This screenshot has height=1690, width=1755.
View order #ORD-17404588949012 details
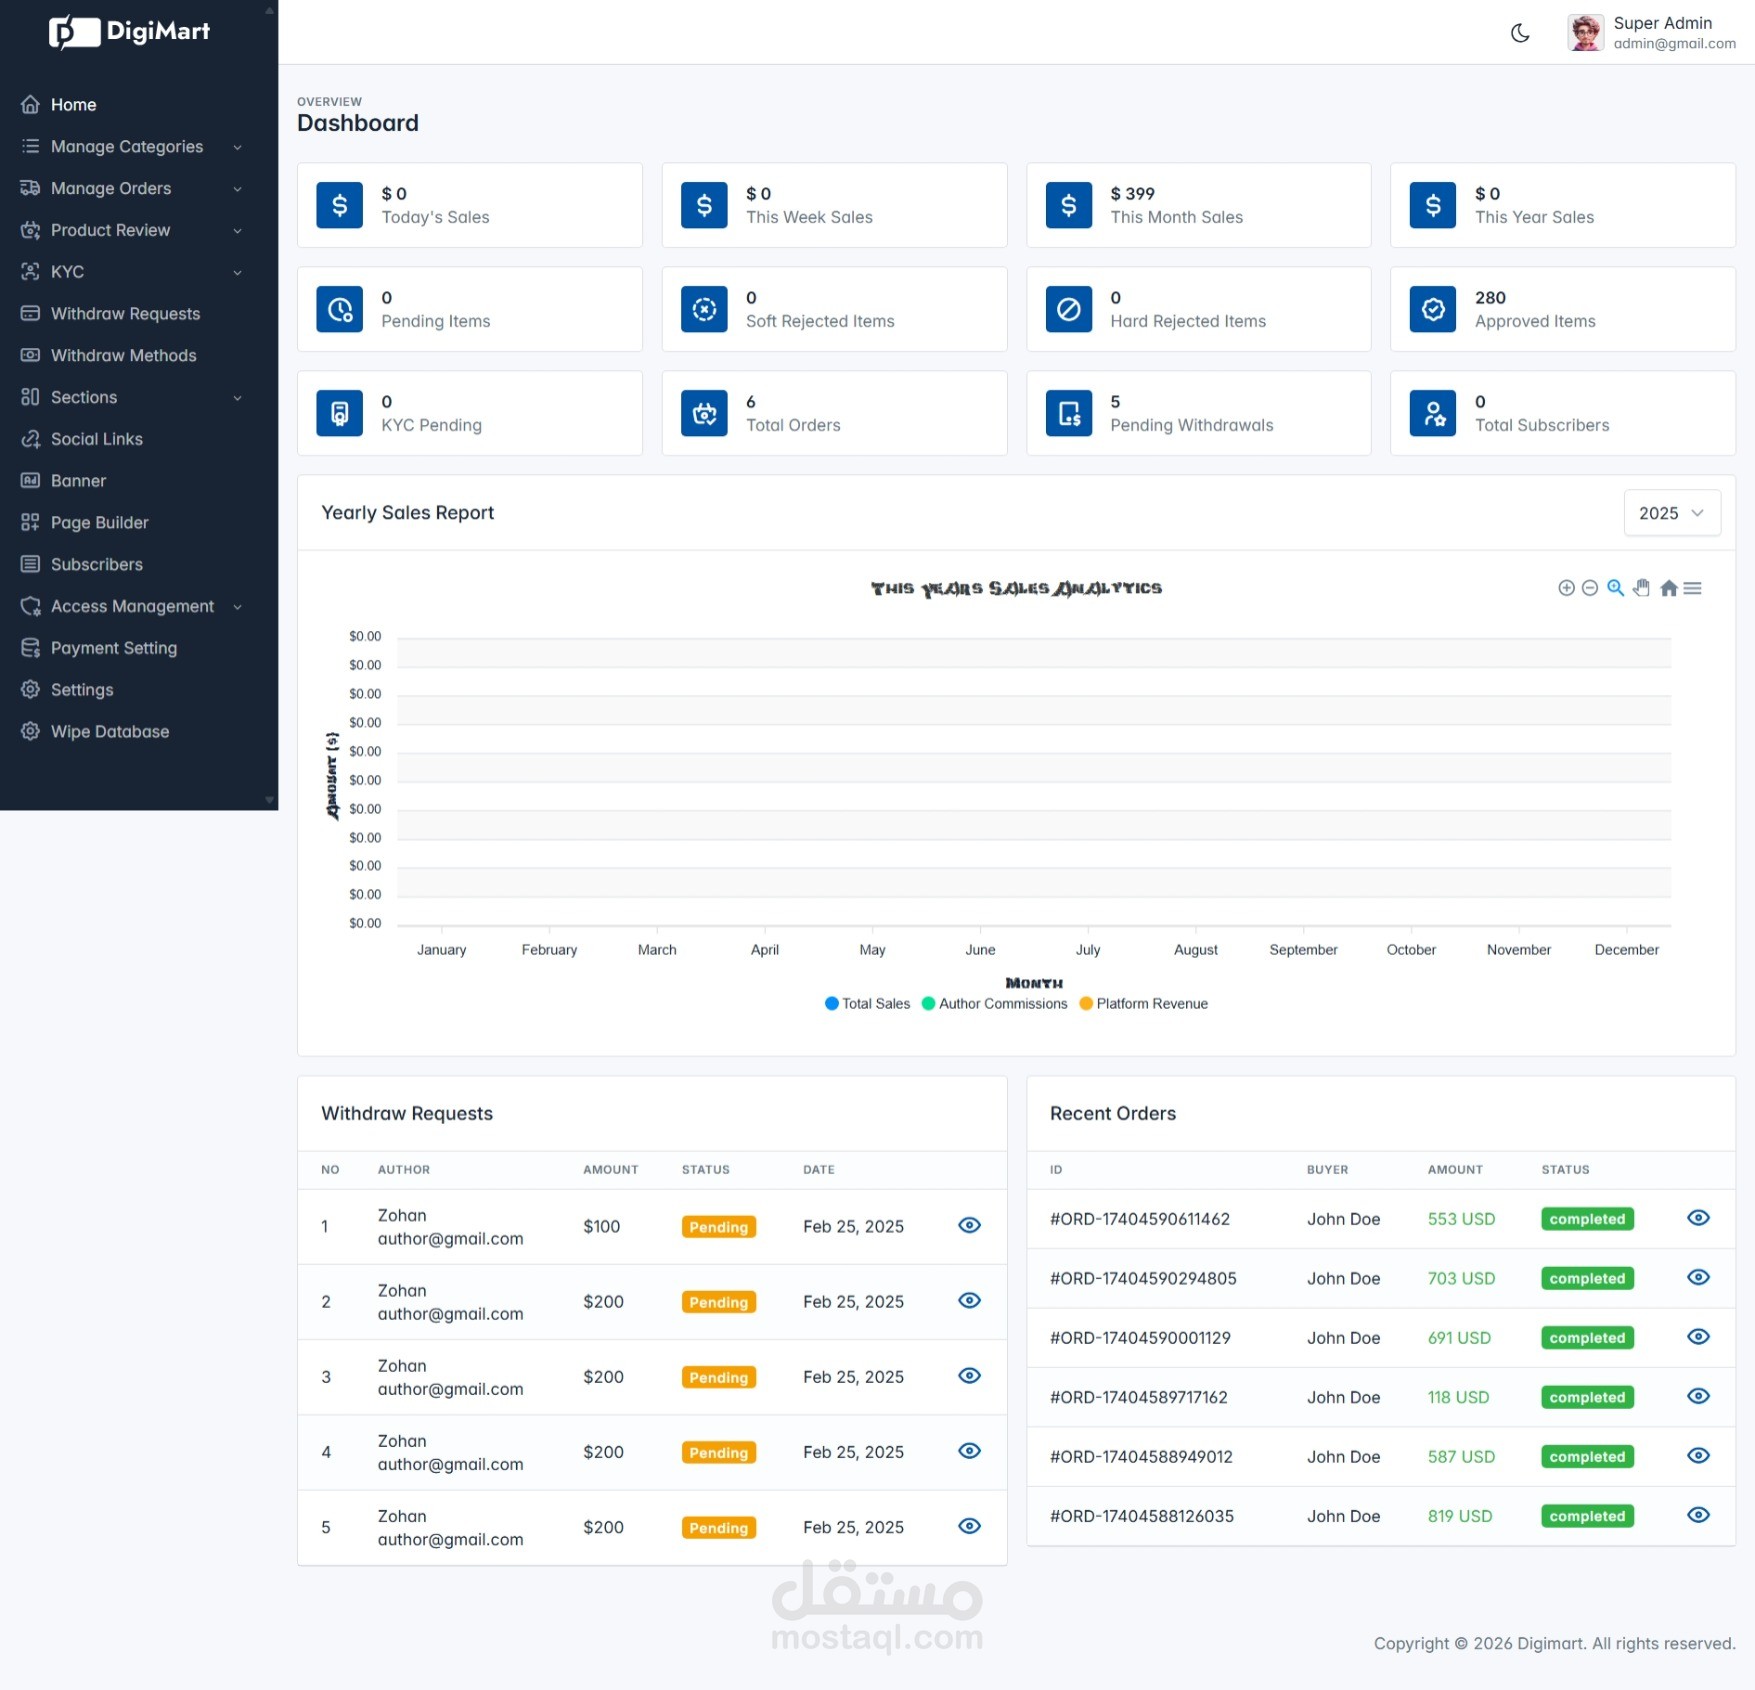click(1698, 1456)
